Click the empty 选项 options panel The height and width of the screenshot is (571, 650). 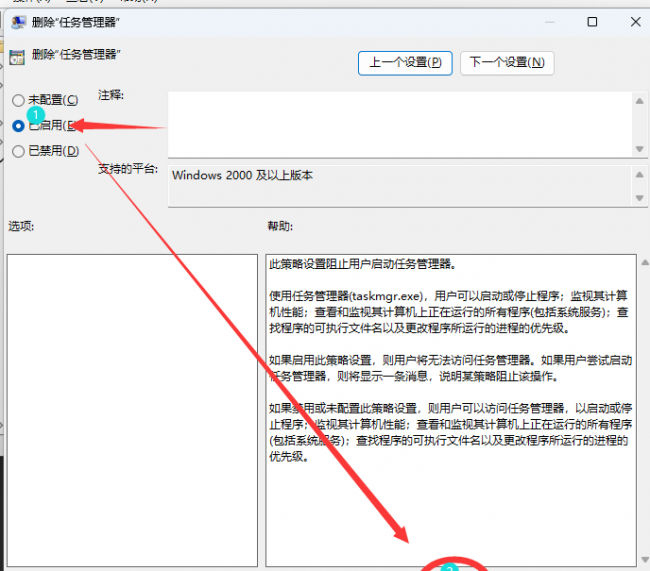(132, 410)
